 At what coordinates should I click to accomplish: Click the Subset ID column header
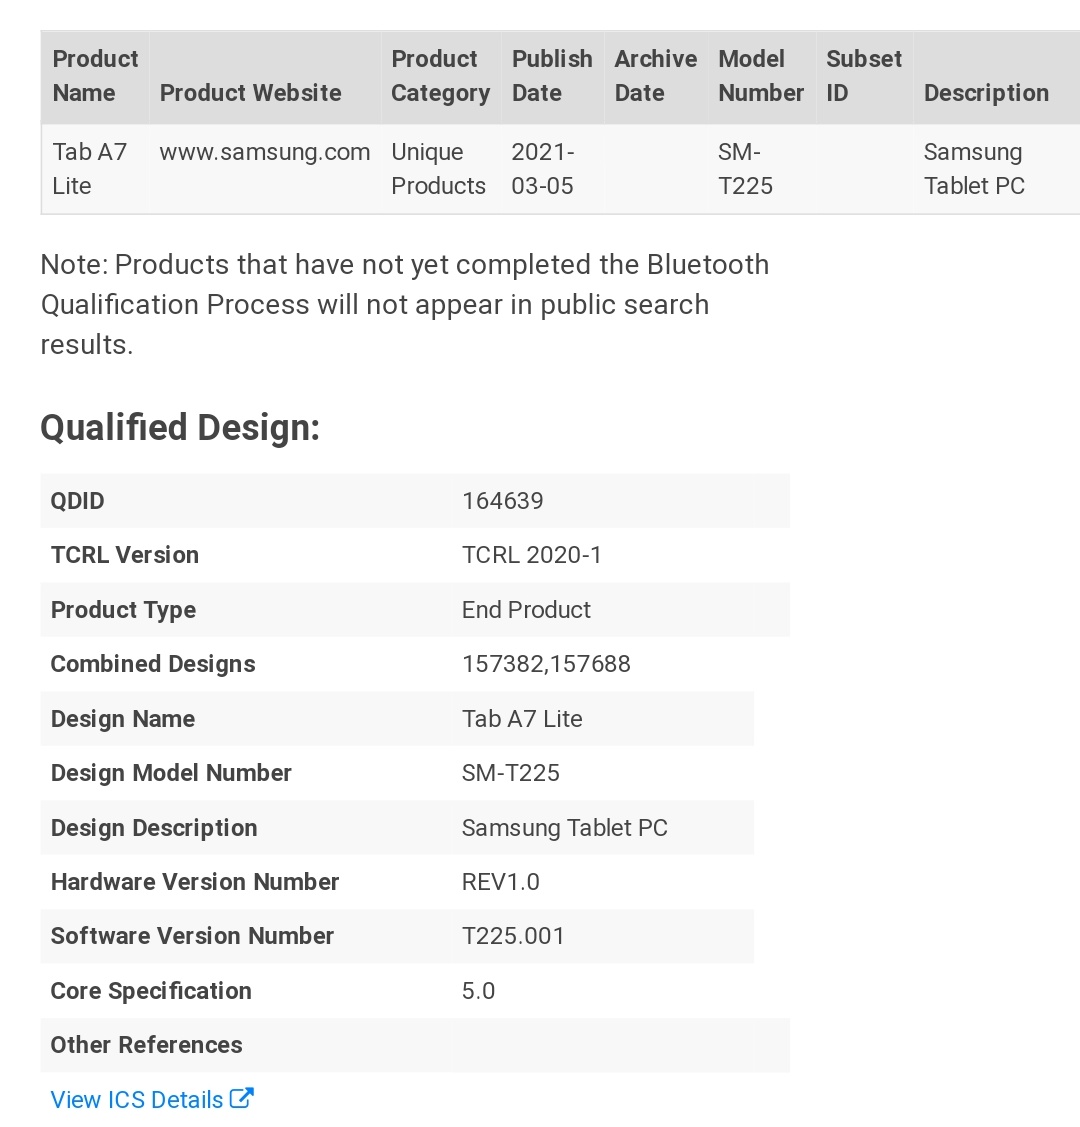coord(864,75)
